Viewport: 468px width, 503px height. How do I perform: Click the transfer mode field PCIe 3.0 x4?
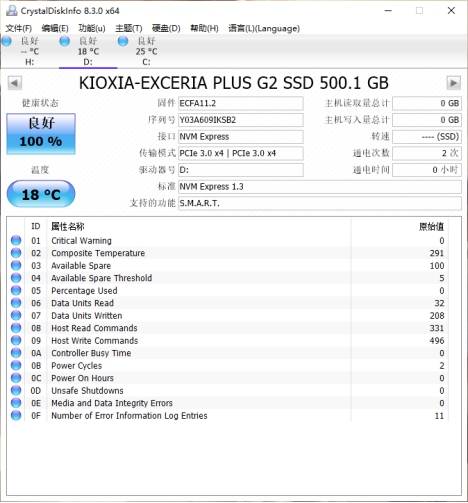[x=241, y=153]
